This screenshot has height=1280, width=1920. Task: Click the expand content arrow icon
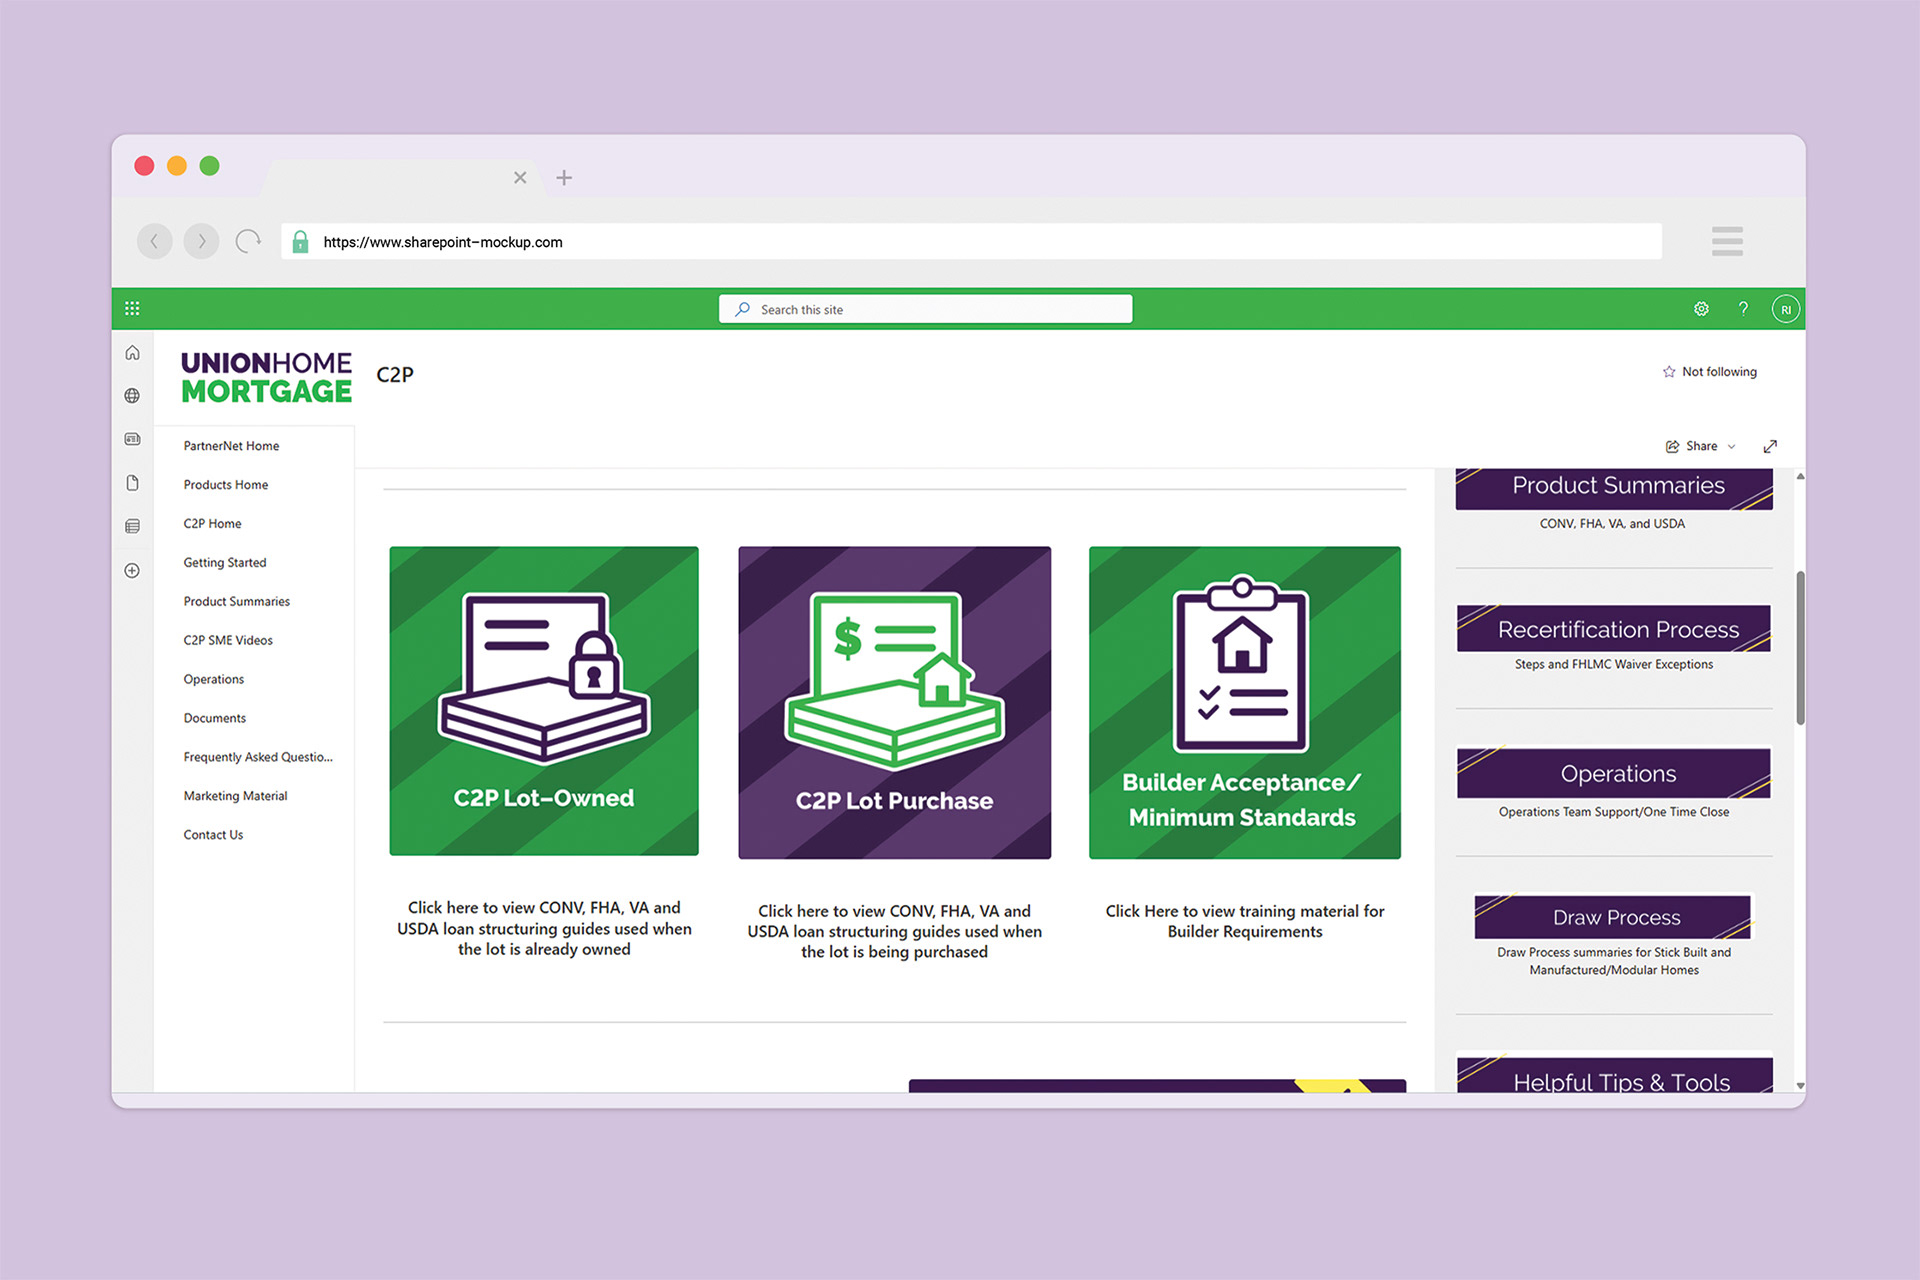(1770, 446)
